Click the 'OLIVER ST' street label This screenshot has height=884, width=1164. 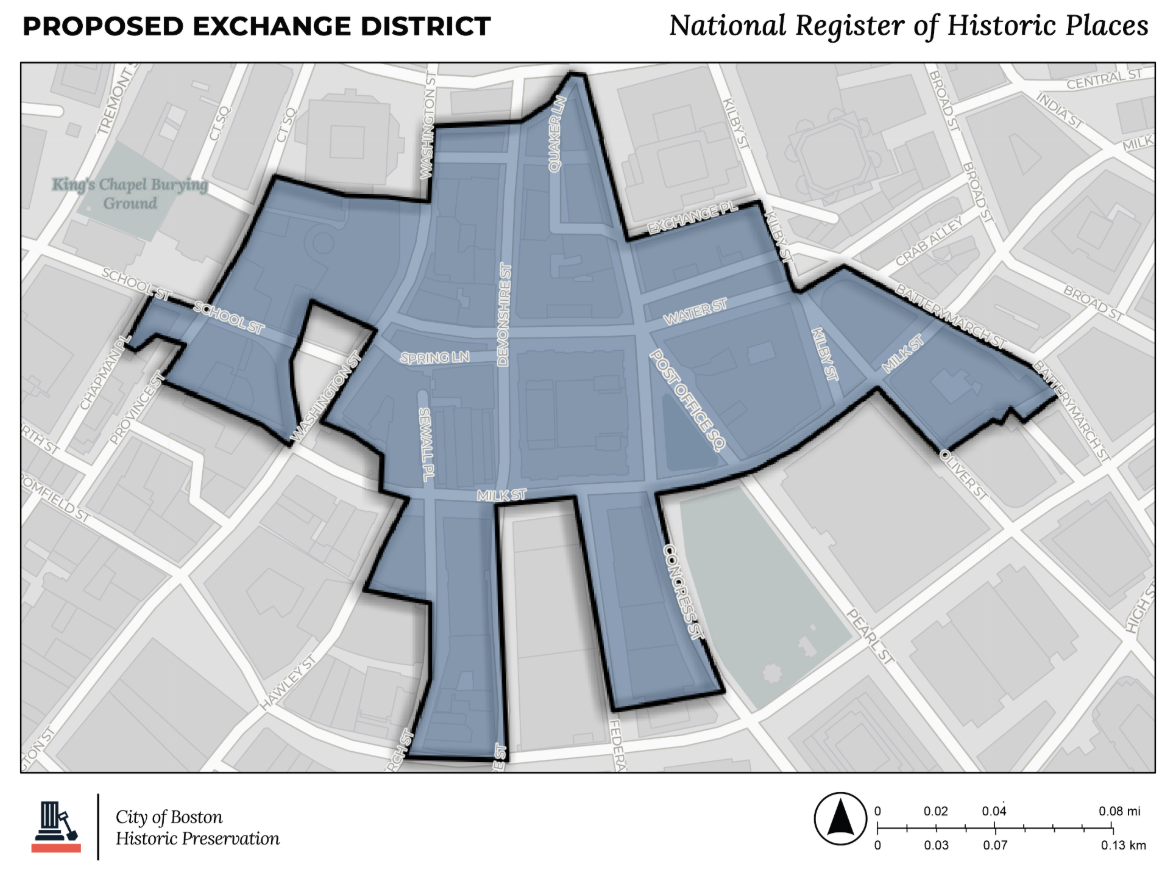(x=964, y=474)
